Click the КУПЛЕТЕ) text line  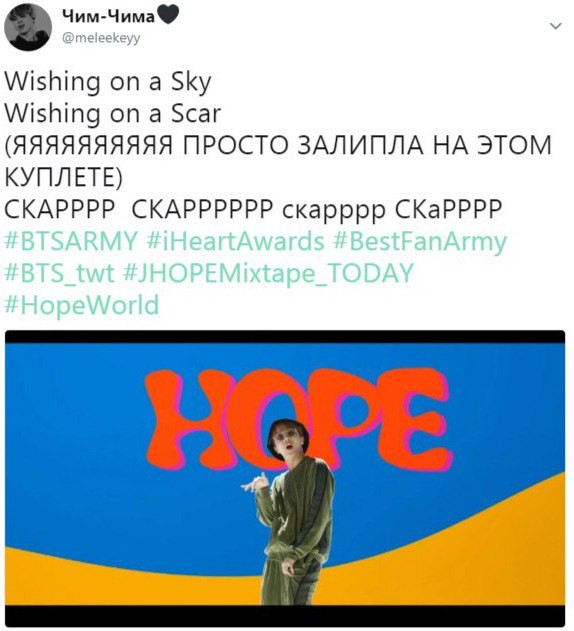[x=63, y=177]
